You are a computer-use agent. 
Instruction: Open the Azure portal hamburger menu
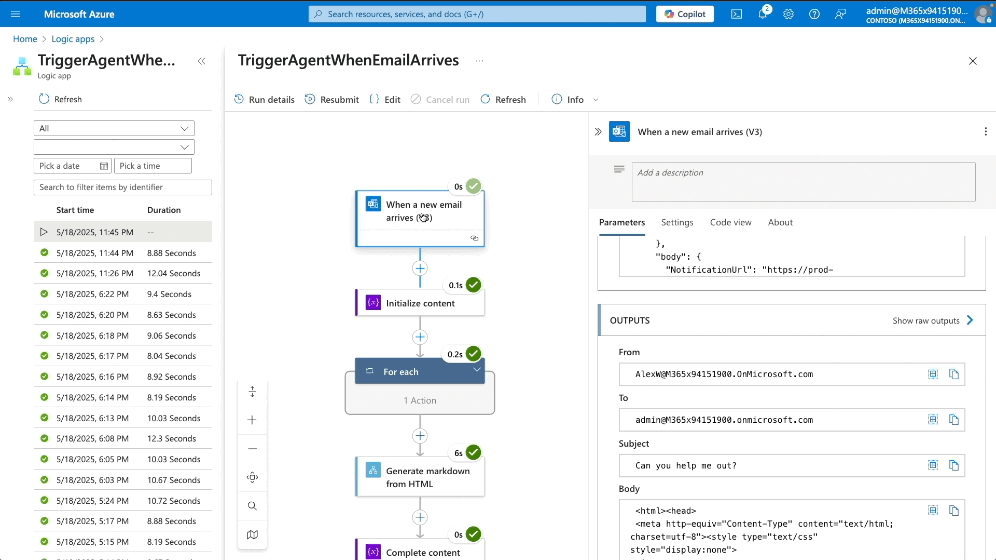point(17,14)
